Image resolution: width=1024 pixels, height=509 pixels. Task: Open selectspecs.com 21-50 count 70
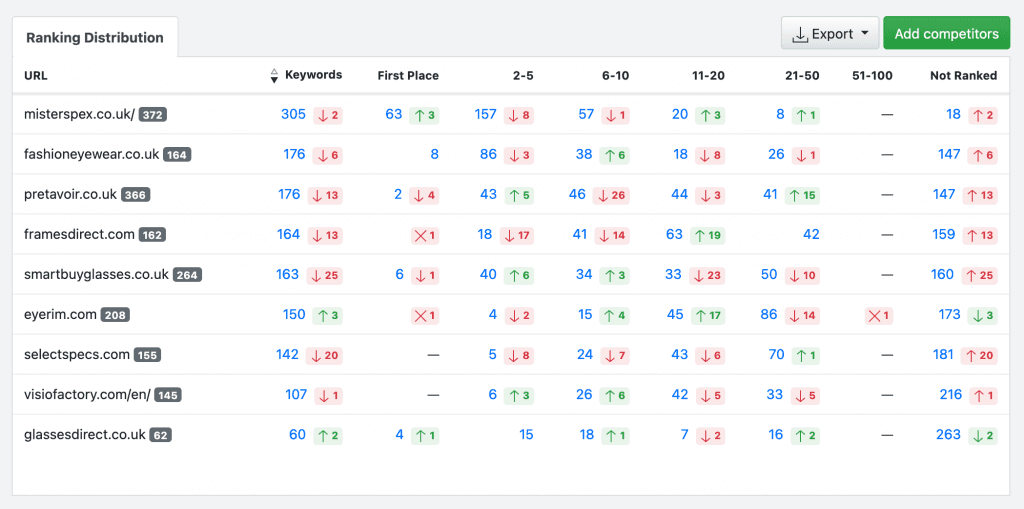[776, 354]
